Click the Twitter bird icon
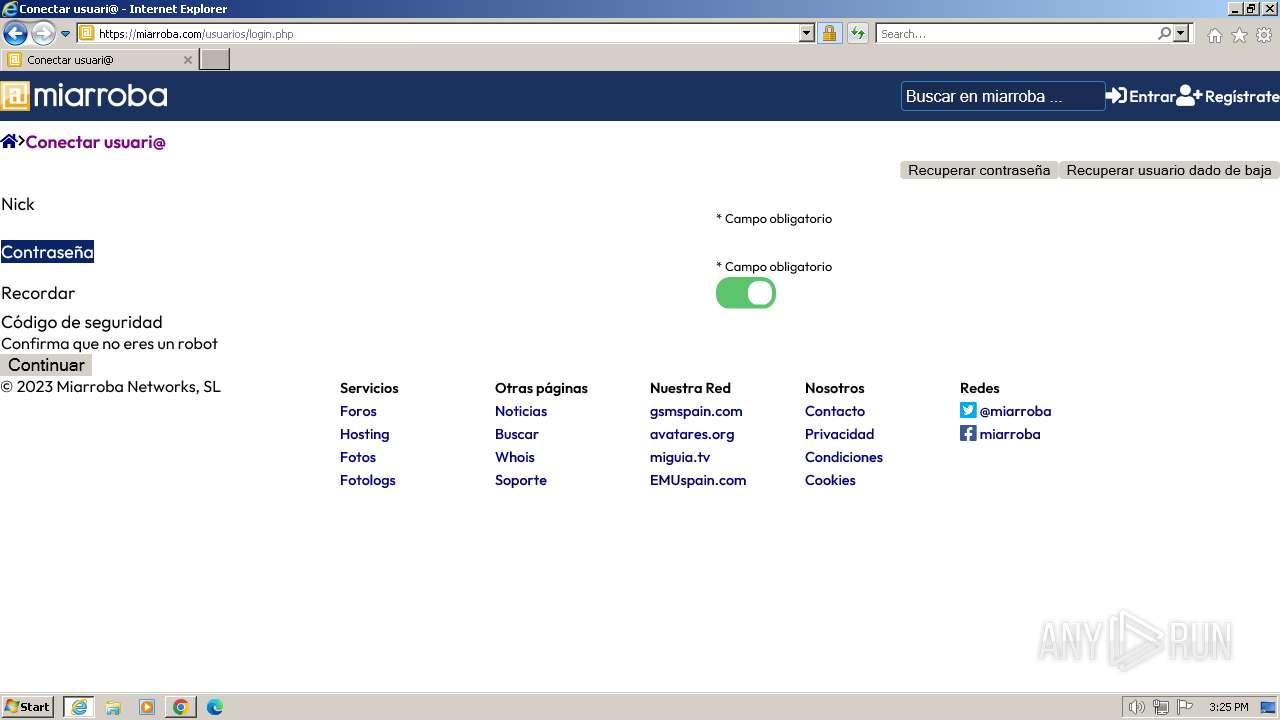Viewport: 1280px width, 720px height. (968, 410)
